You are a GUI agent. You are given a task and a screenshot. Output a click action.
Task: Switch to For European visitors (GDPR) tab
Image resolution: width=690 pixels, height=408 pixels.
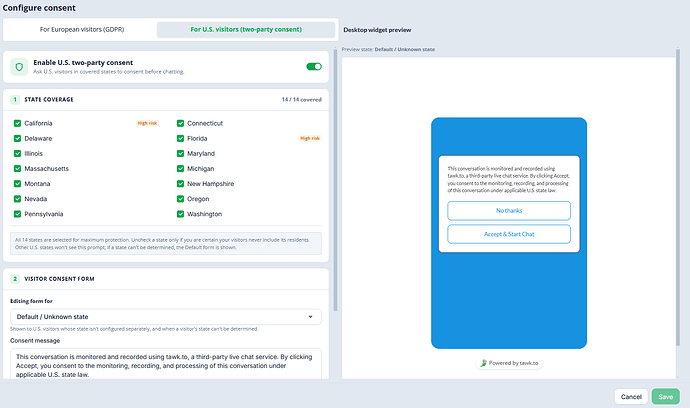click(x=82, y=29)
